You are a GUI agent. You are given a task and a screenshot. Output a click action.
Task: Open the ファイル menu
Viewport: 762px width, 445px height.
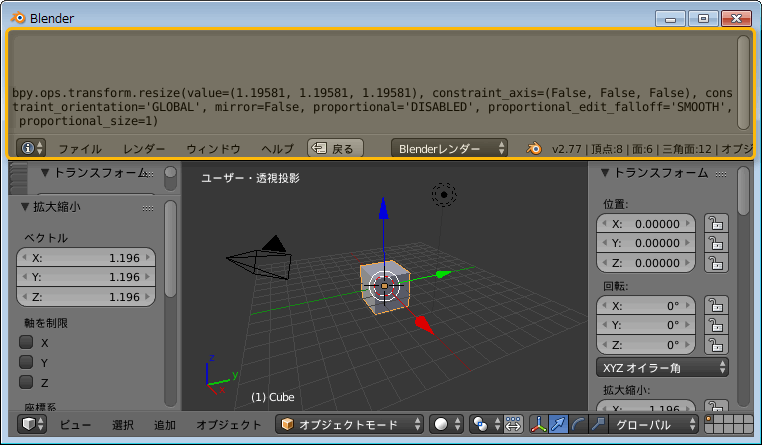(80, 149)
